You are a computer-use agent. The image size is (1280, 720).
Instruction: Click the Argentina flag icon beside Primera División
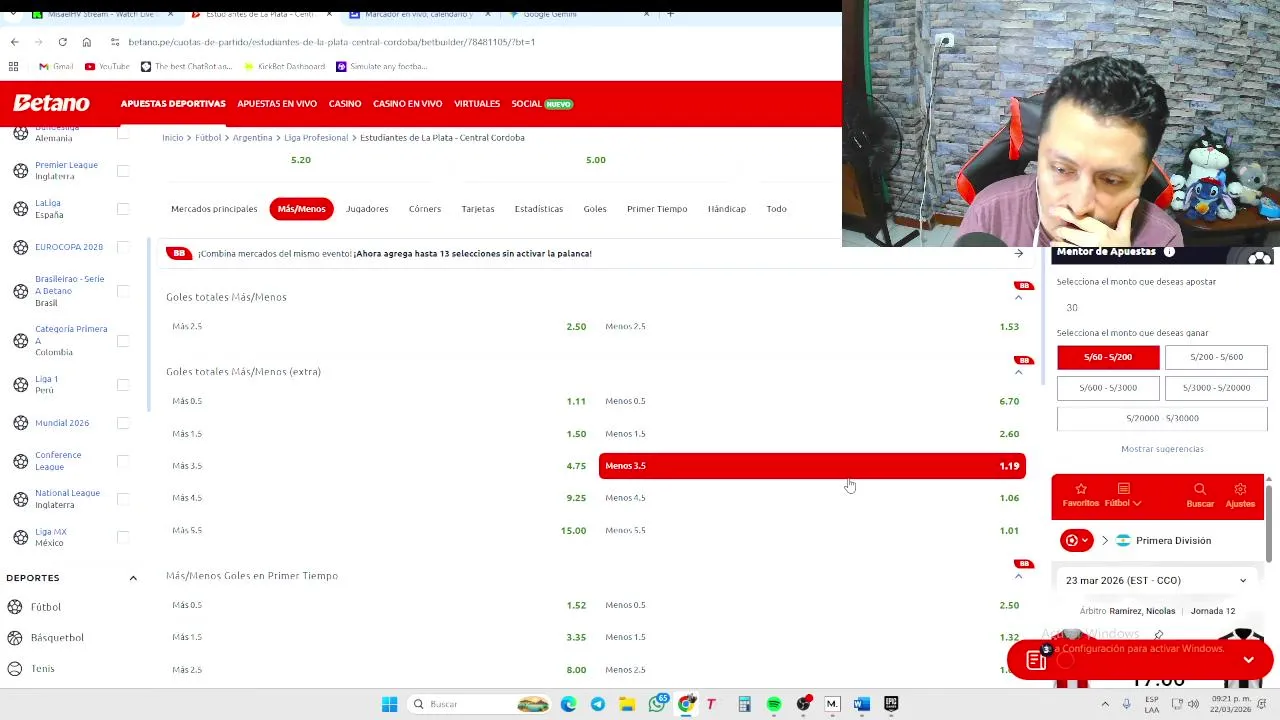click(1123, 540)
